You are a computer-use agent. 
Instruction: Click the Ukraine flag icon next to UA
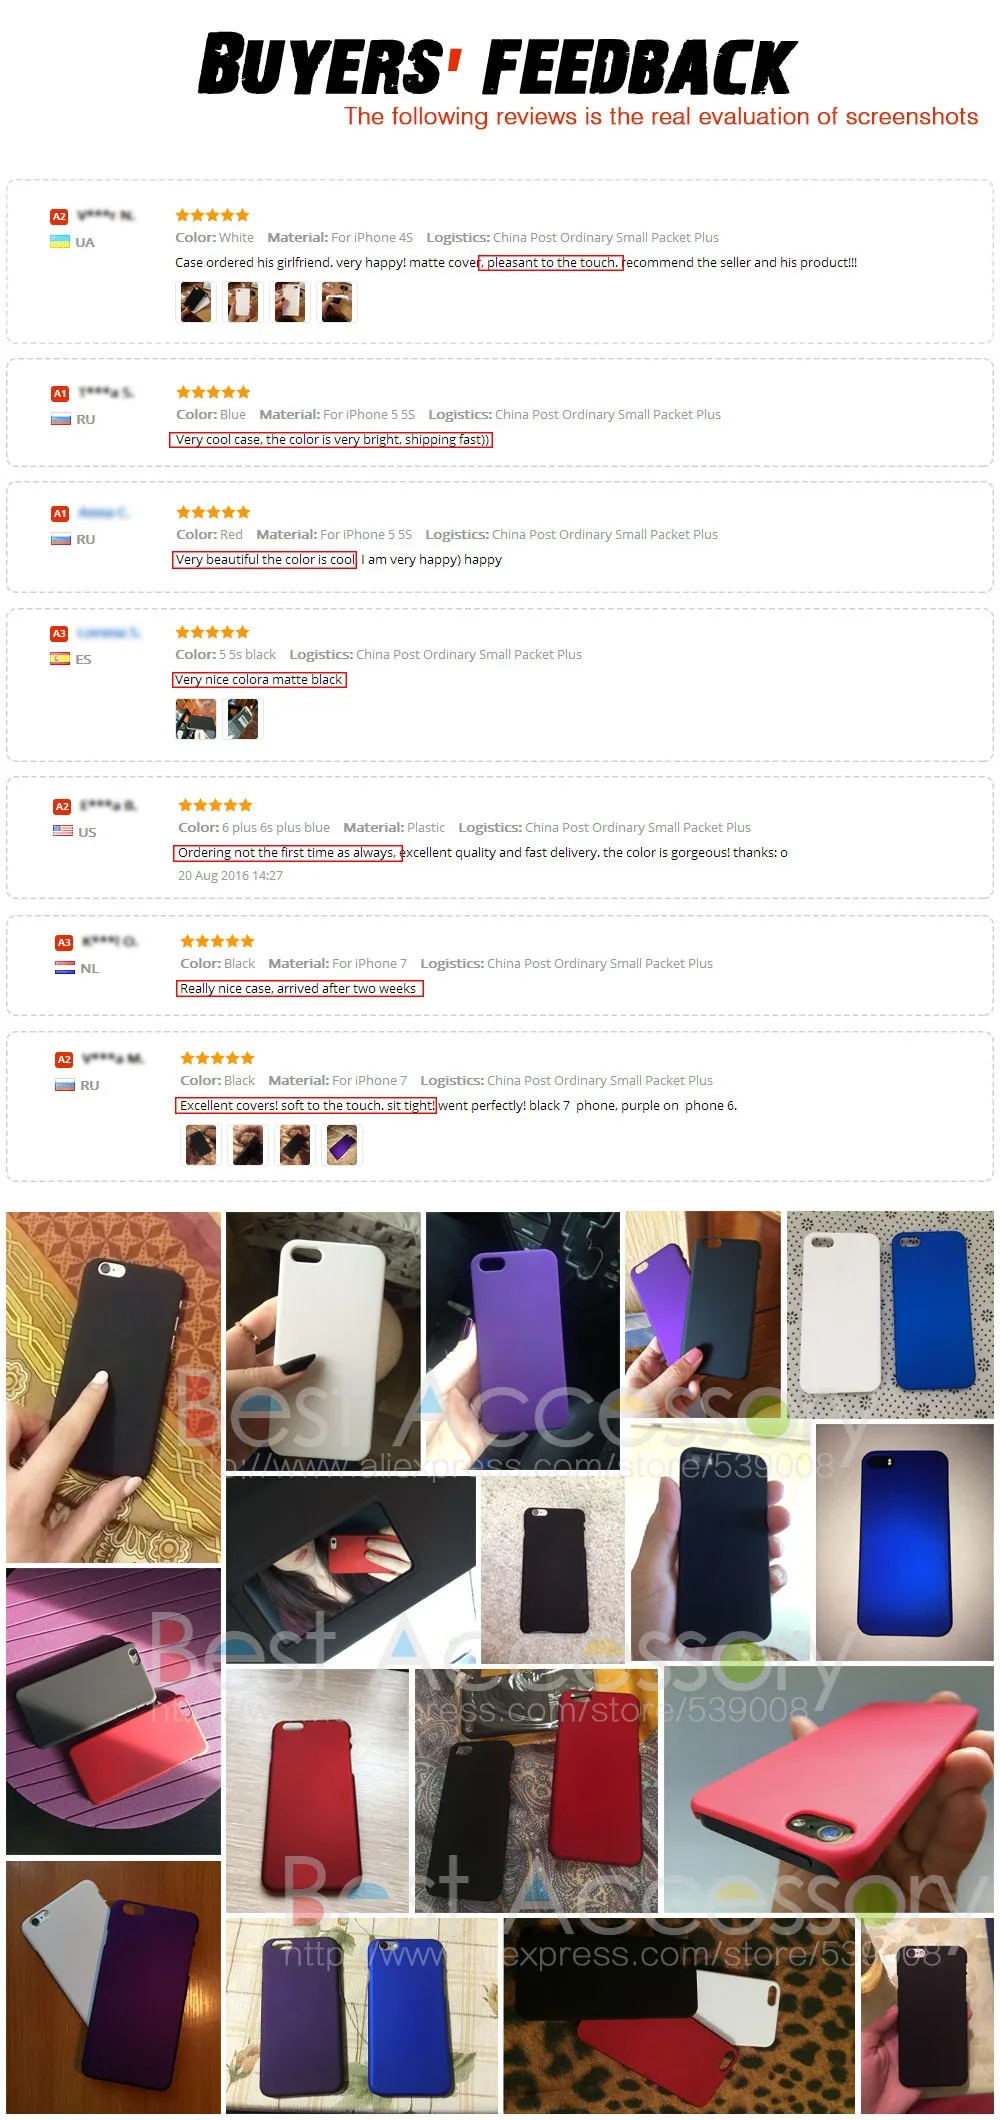point(60,242)
